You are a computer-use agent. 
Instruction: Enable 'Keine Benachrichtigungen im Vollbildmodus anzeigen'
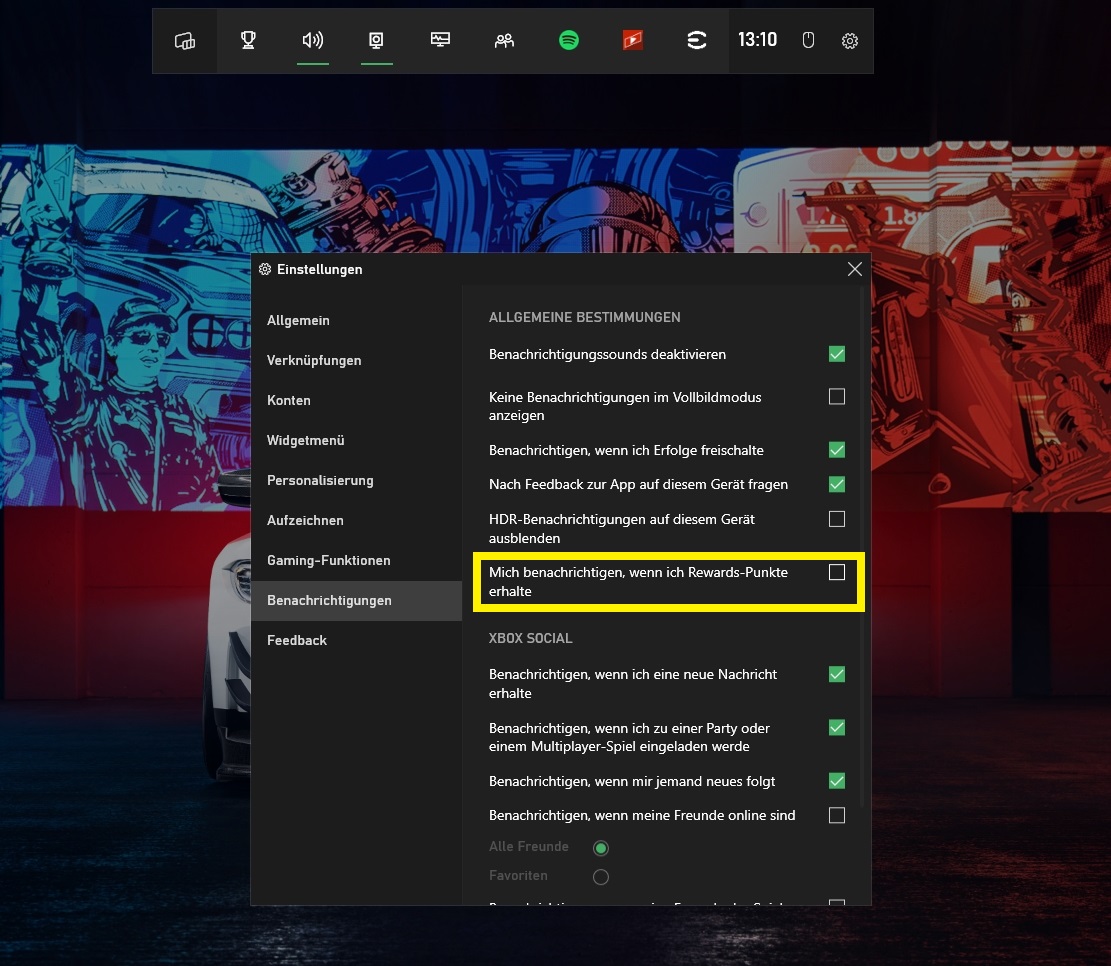coord(836,396)
